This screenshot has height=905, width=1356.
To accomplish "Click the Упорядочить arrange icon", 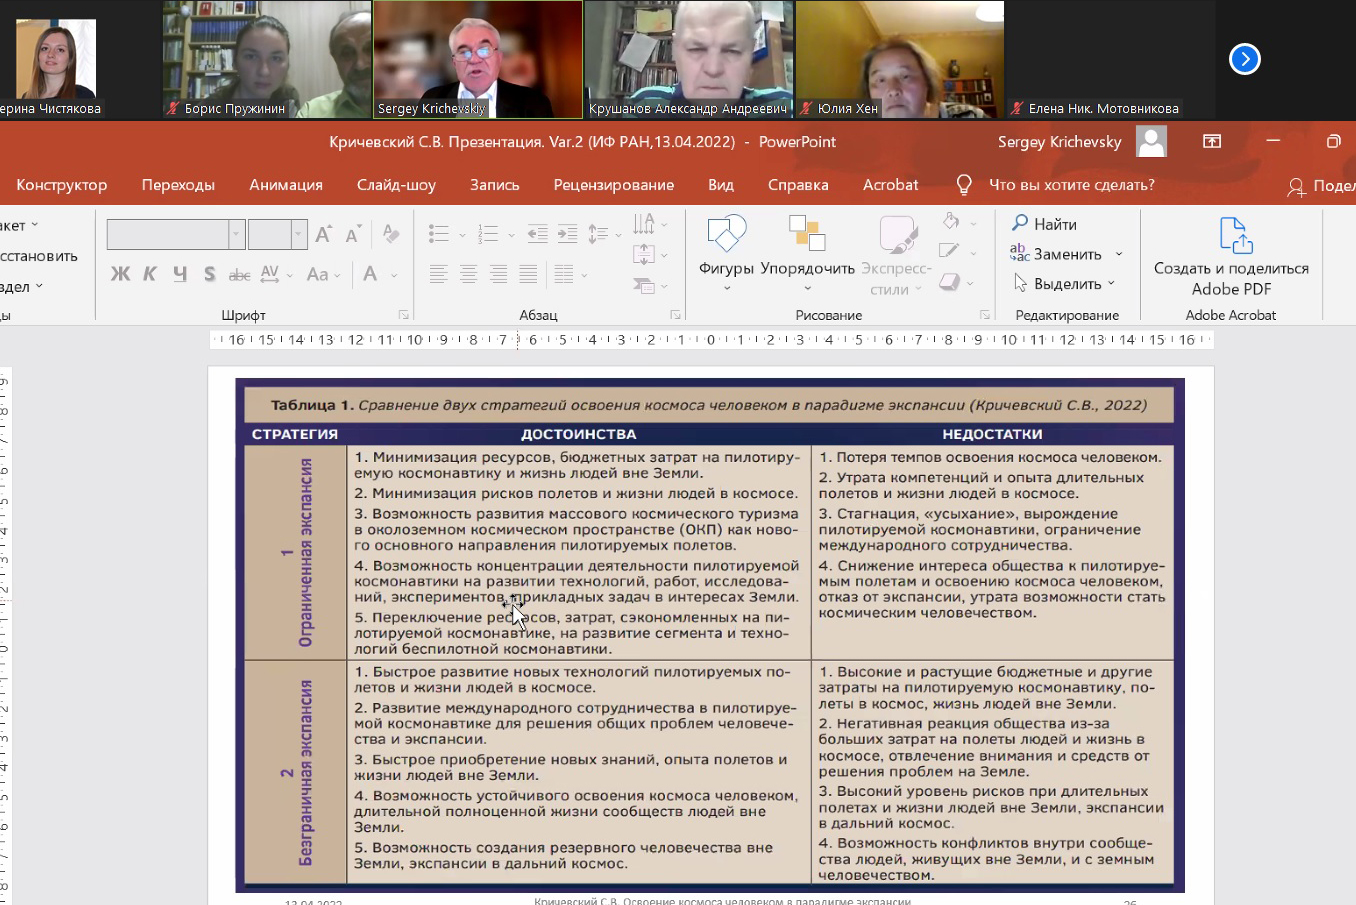I will click(806, 235).
